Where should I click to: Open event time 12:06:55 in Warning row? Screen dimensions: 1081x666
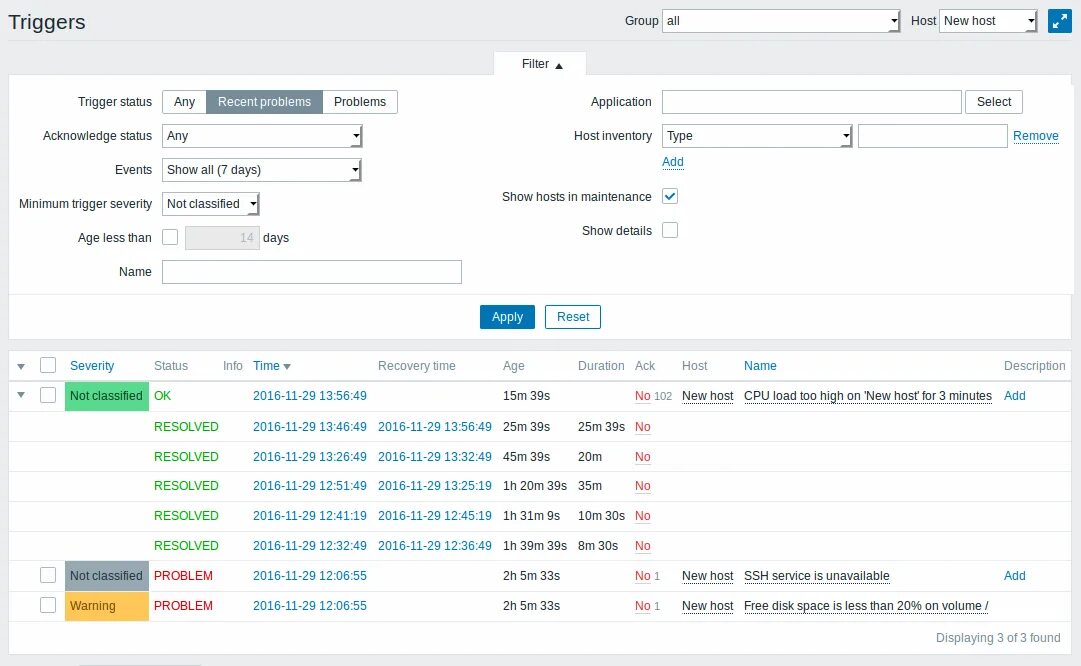click(310, 606)
